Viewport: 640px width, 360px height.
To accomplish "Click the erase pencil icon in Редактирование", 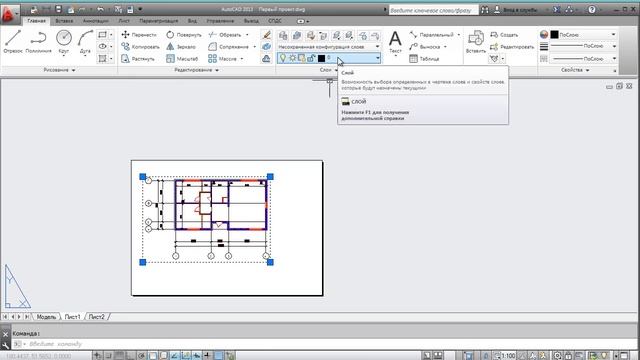I will [267, 35].
